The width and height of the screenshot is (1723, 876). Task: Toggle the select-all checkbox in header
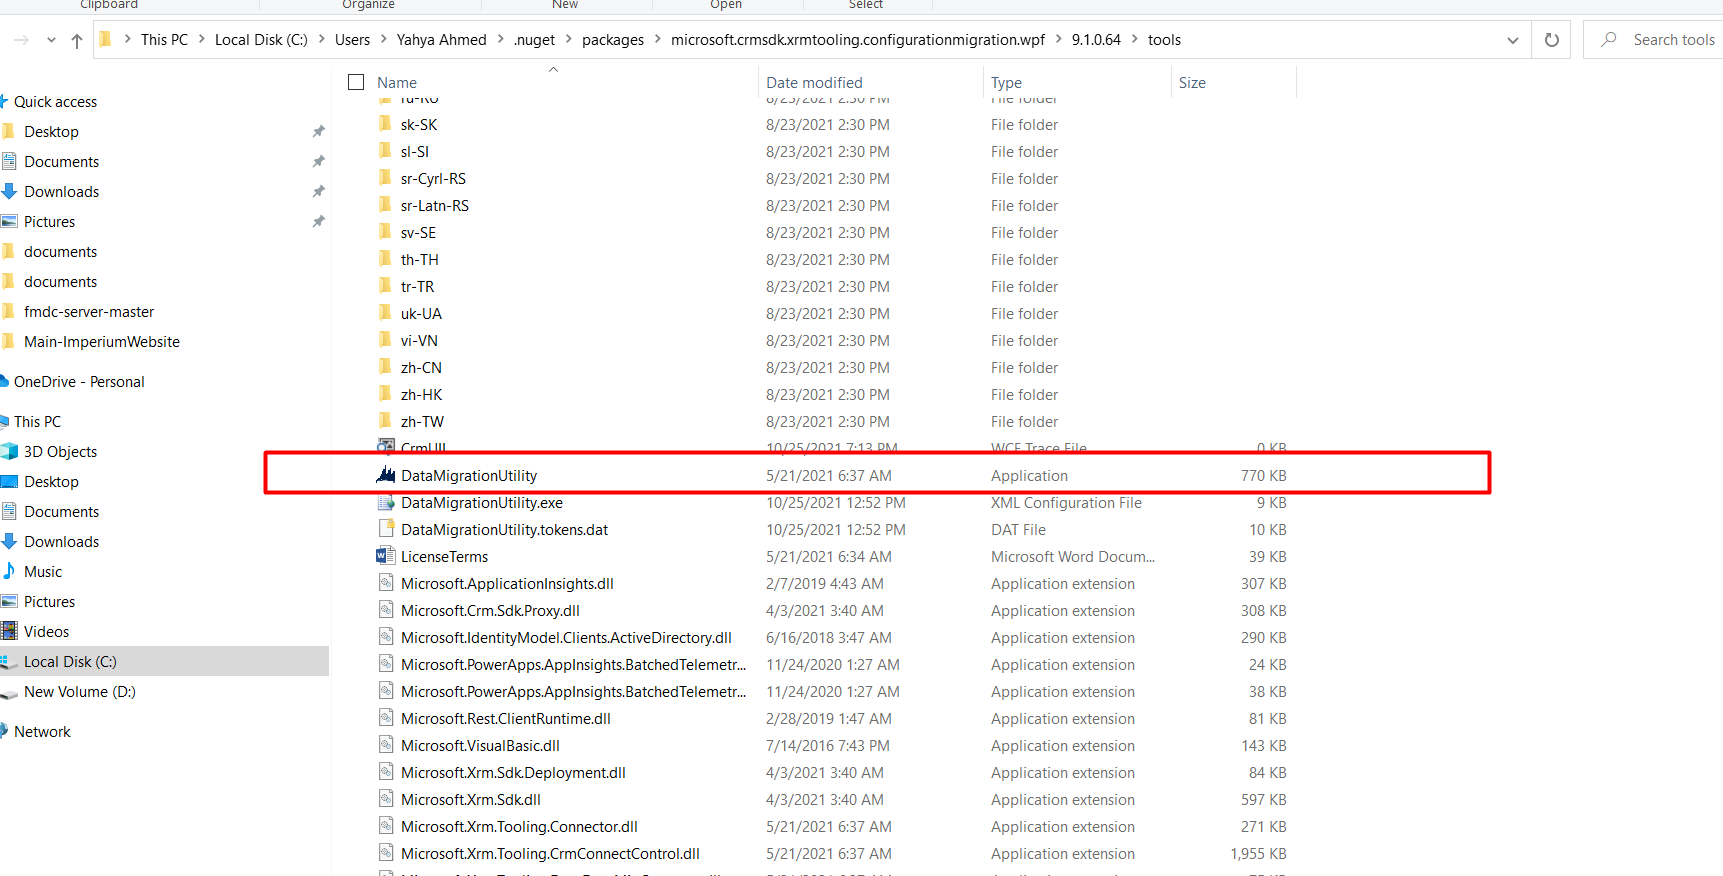tap(356, 82)
